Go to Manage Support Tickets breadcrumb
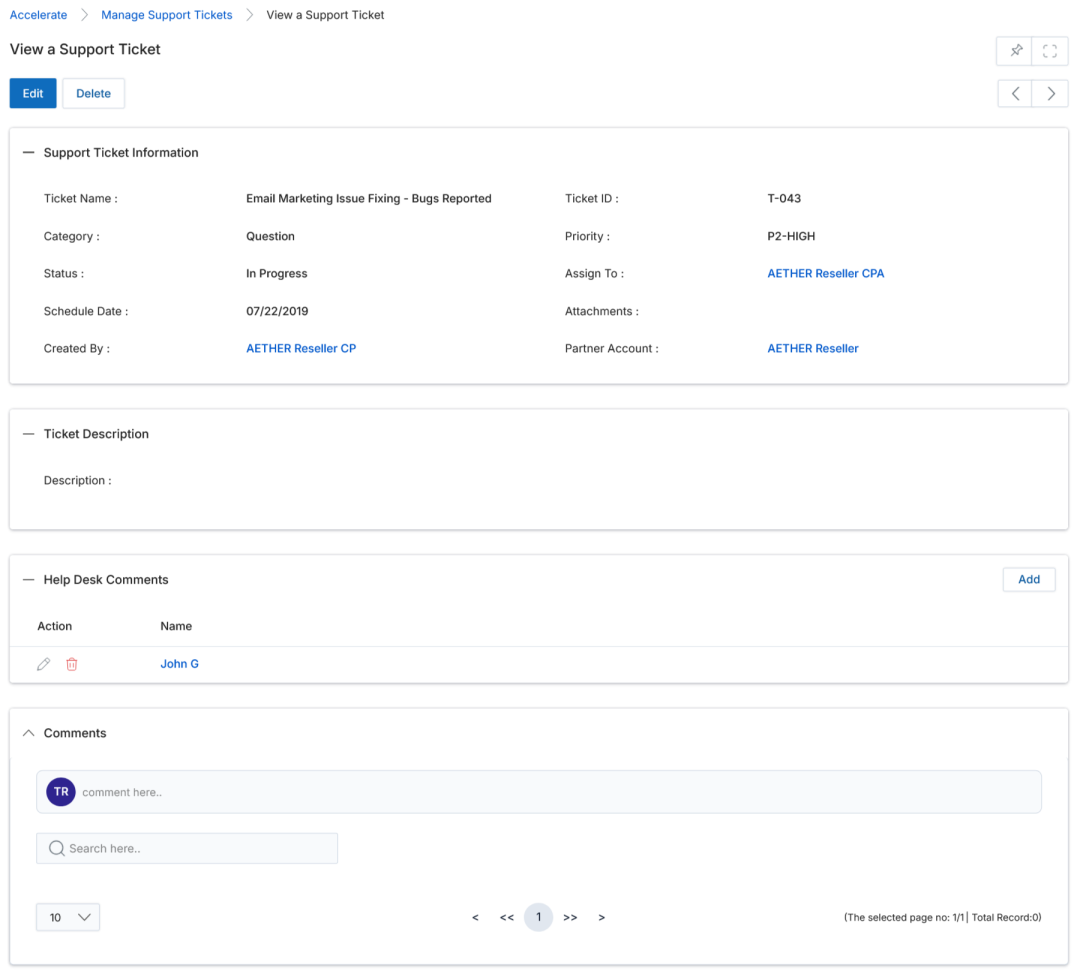 [166, 15]
